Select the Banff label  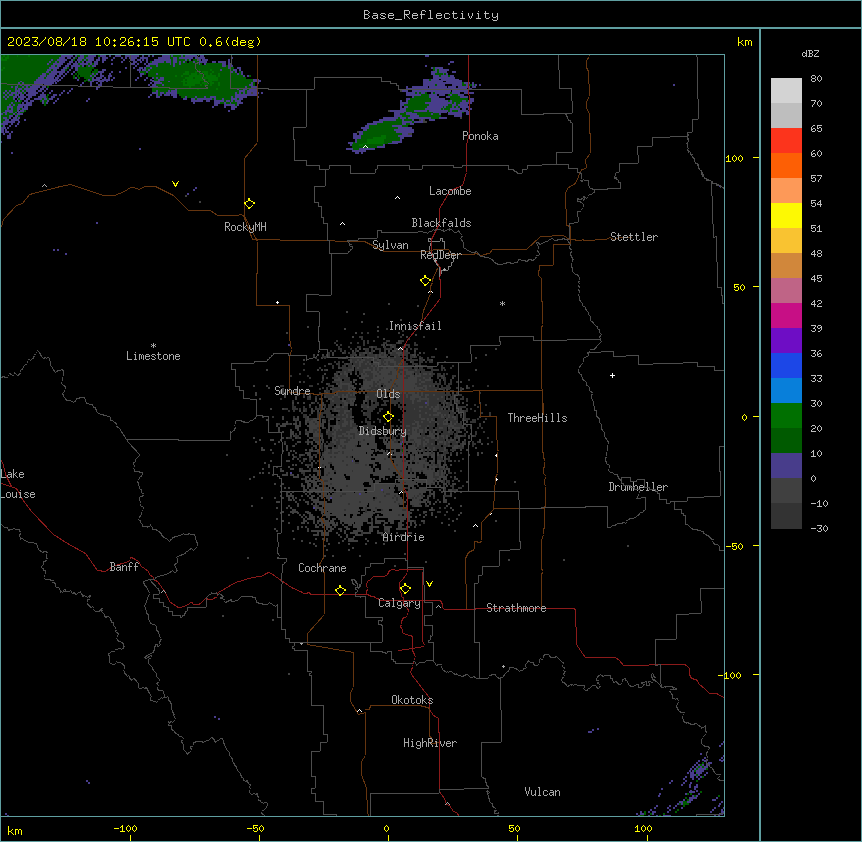click(x=124, y=567)
